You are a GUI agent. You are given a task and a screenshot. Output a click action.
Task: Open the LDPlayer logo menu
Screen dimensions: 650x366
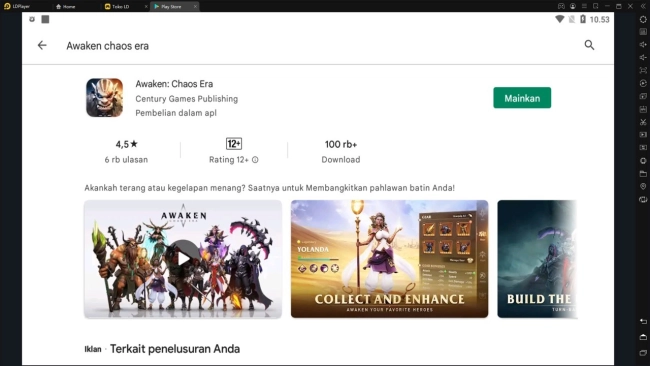point(17,6)
